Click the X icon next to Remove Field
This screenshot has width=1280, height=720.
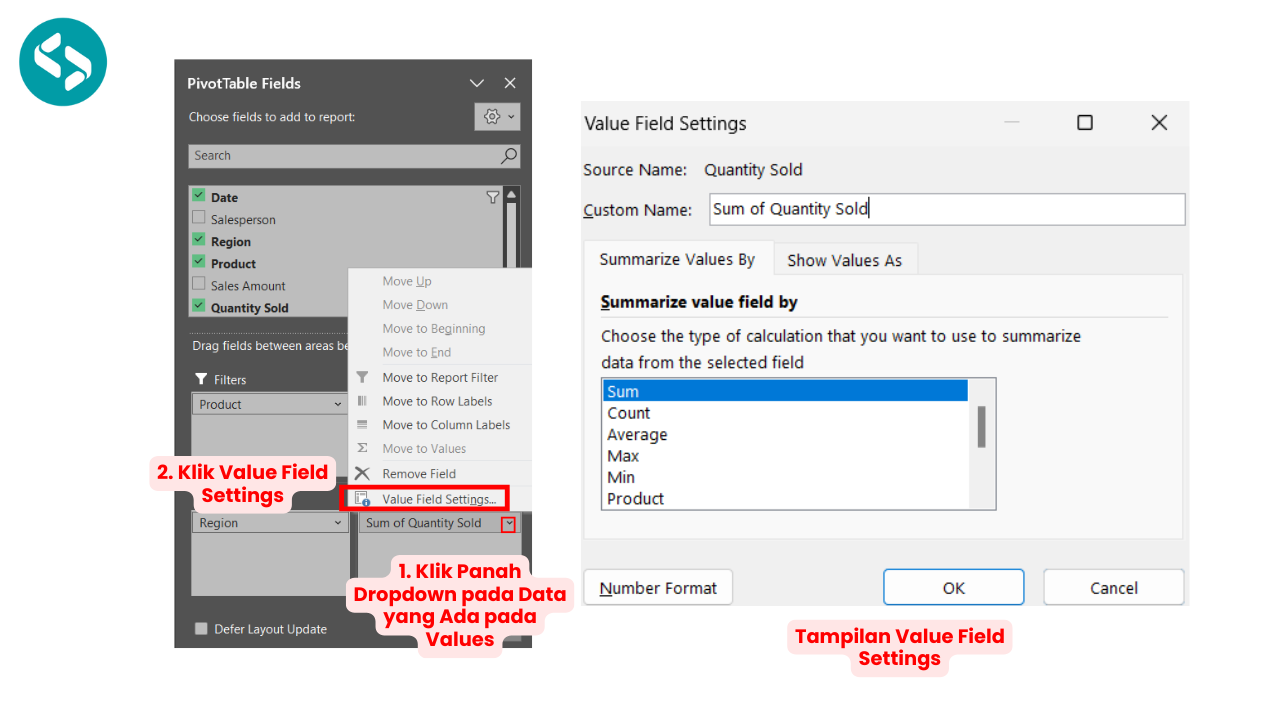point(362,473)
